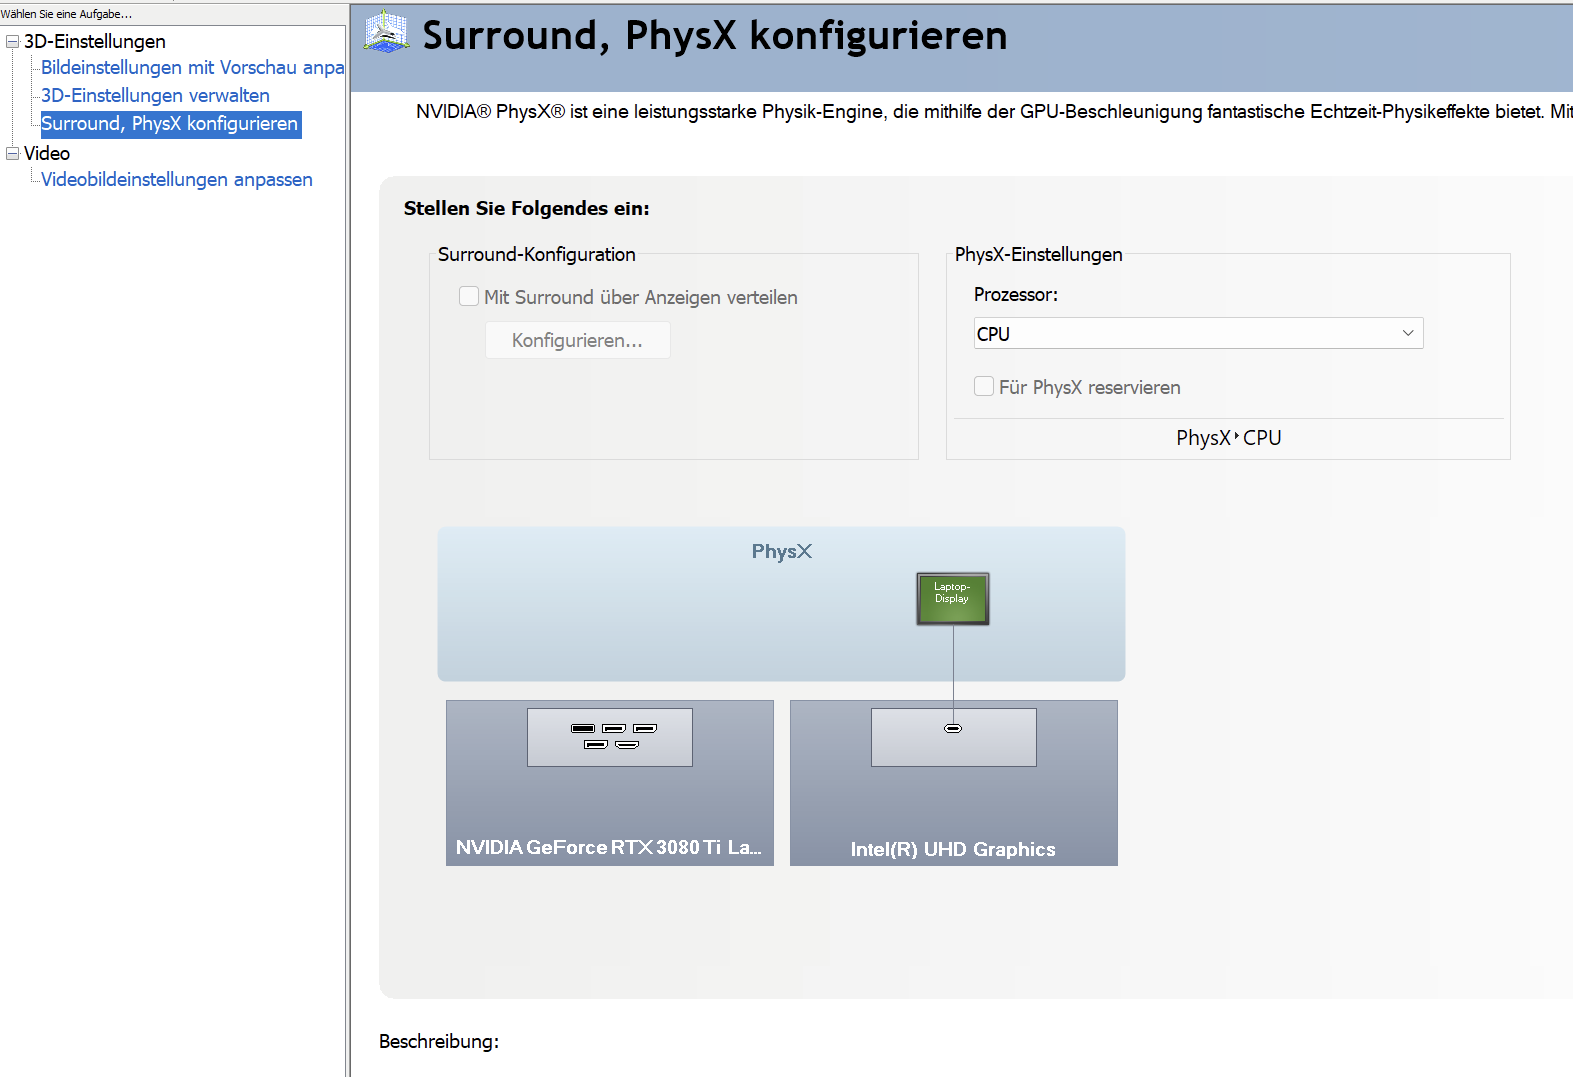Open 3D-Einstellungen verwalten
1573x1077 pixels.
coord(155,95)
